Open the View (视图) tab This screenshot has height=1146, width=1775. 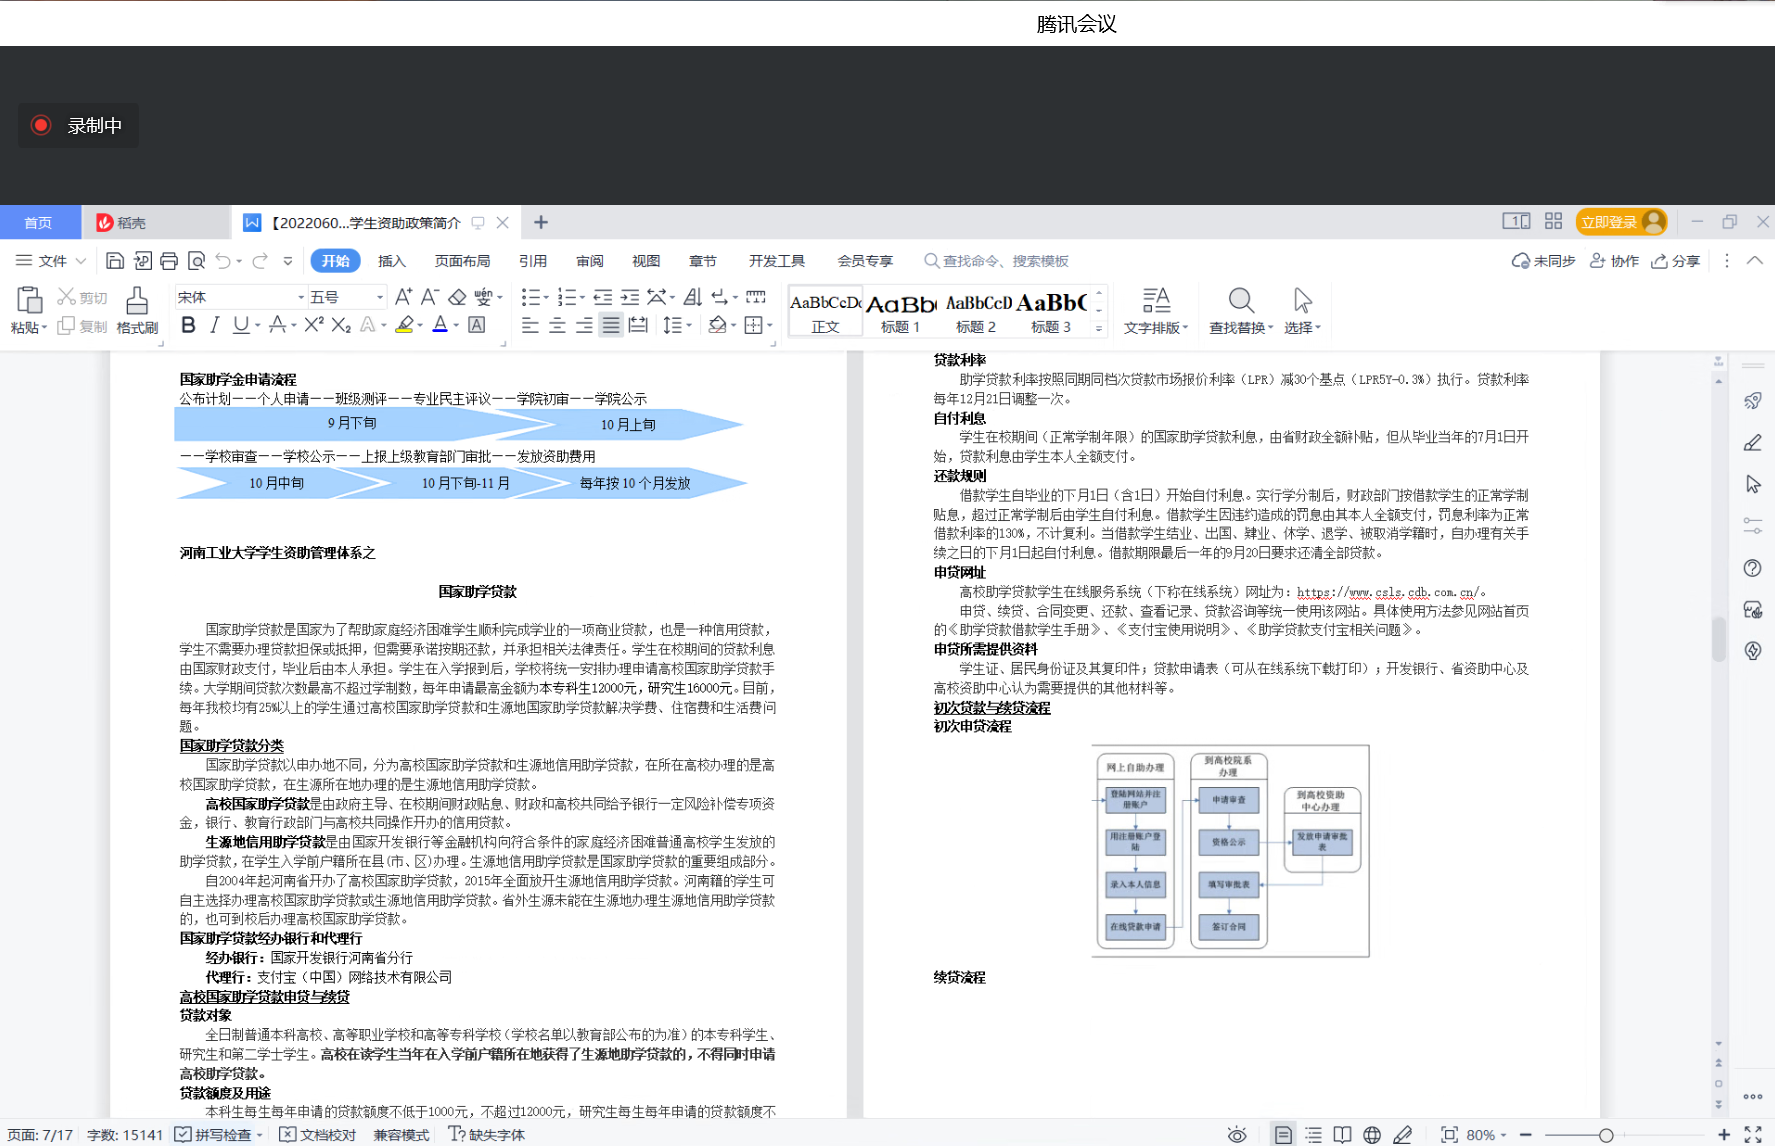click(x=646, y=261)
